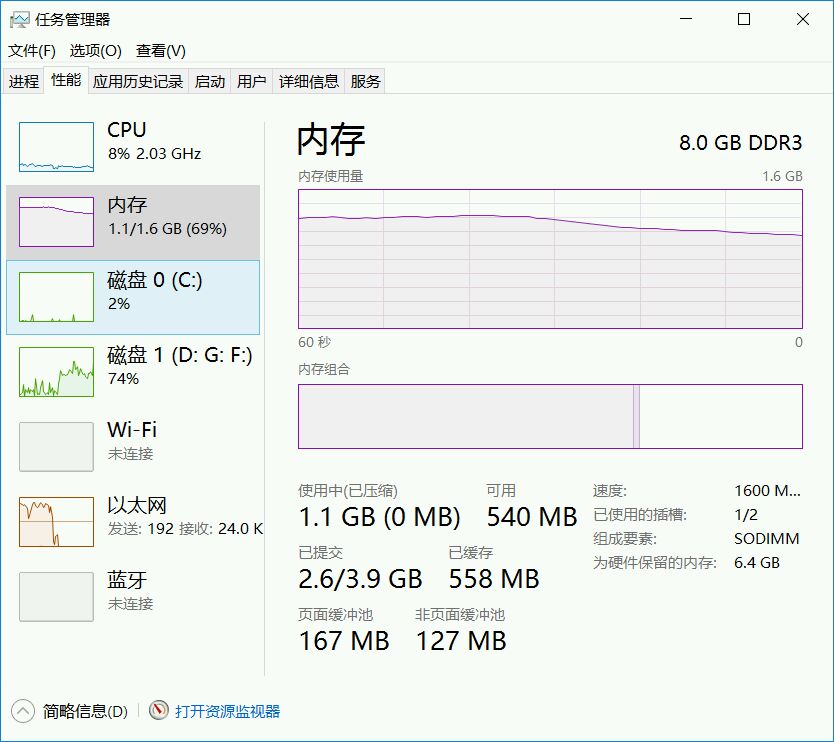Switch to the 进程 tab

pos(24,82)
